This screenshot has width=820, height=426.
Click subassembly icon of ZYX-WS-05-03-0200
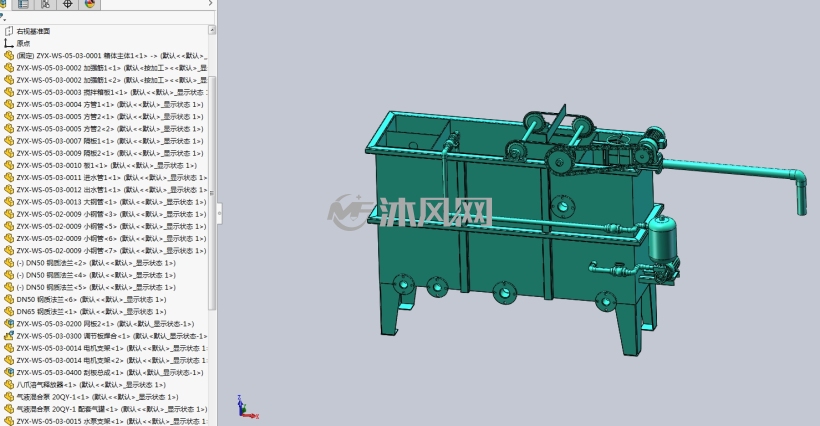pos(9,324)
